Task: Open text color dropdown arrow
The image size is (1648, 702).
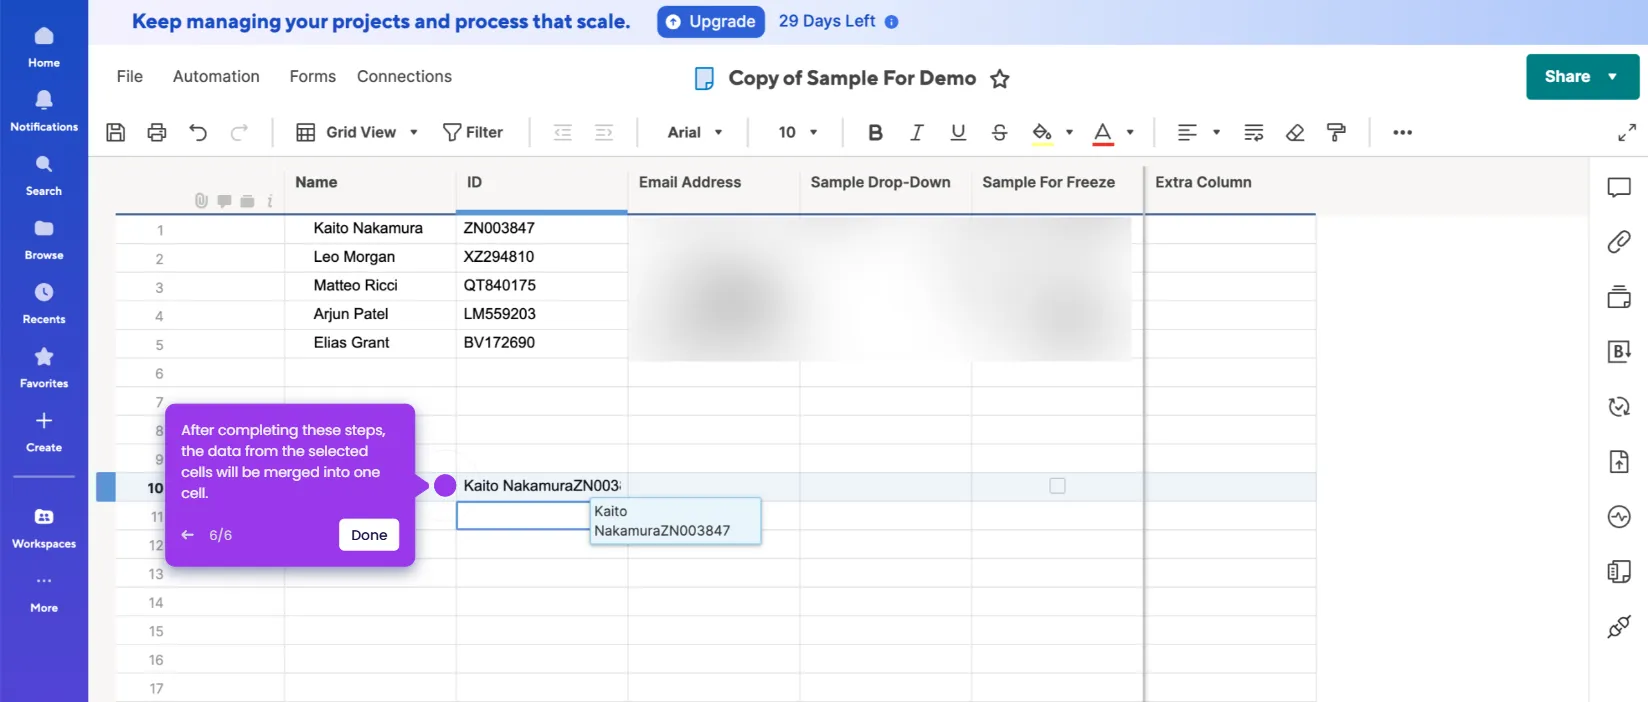Action: point(1130,132)
